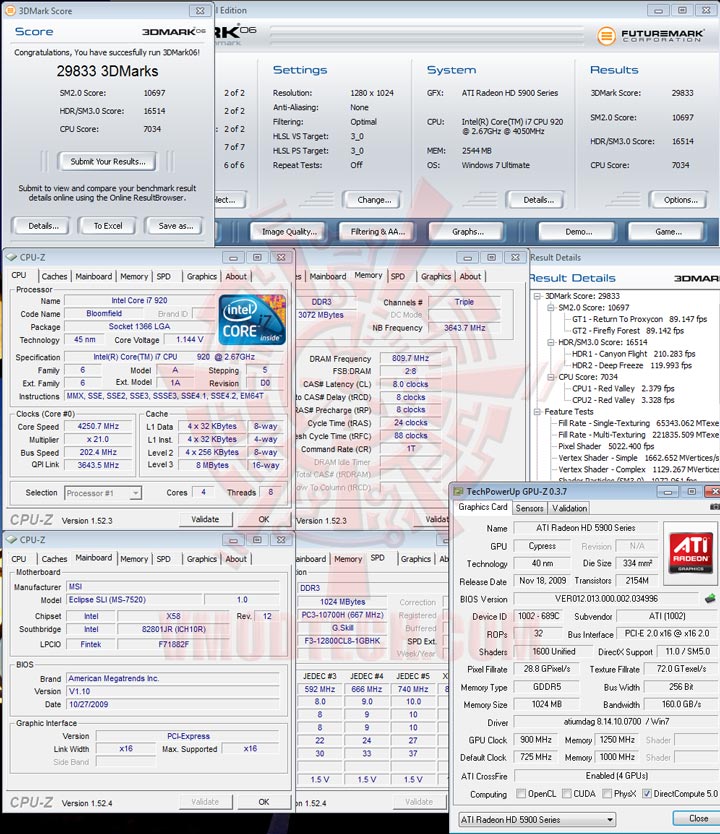The height and width of the screenshot is (834, 720).
Task: Click Save as button in score window
Action: (x=175, y=226)
